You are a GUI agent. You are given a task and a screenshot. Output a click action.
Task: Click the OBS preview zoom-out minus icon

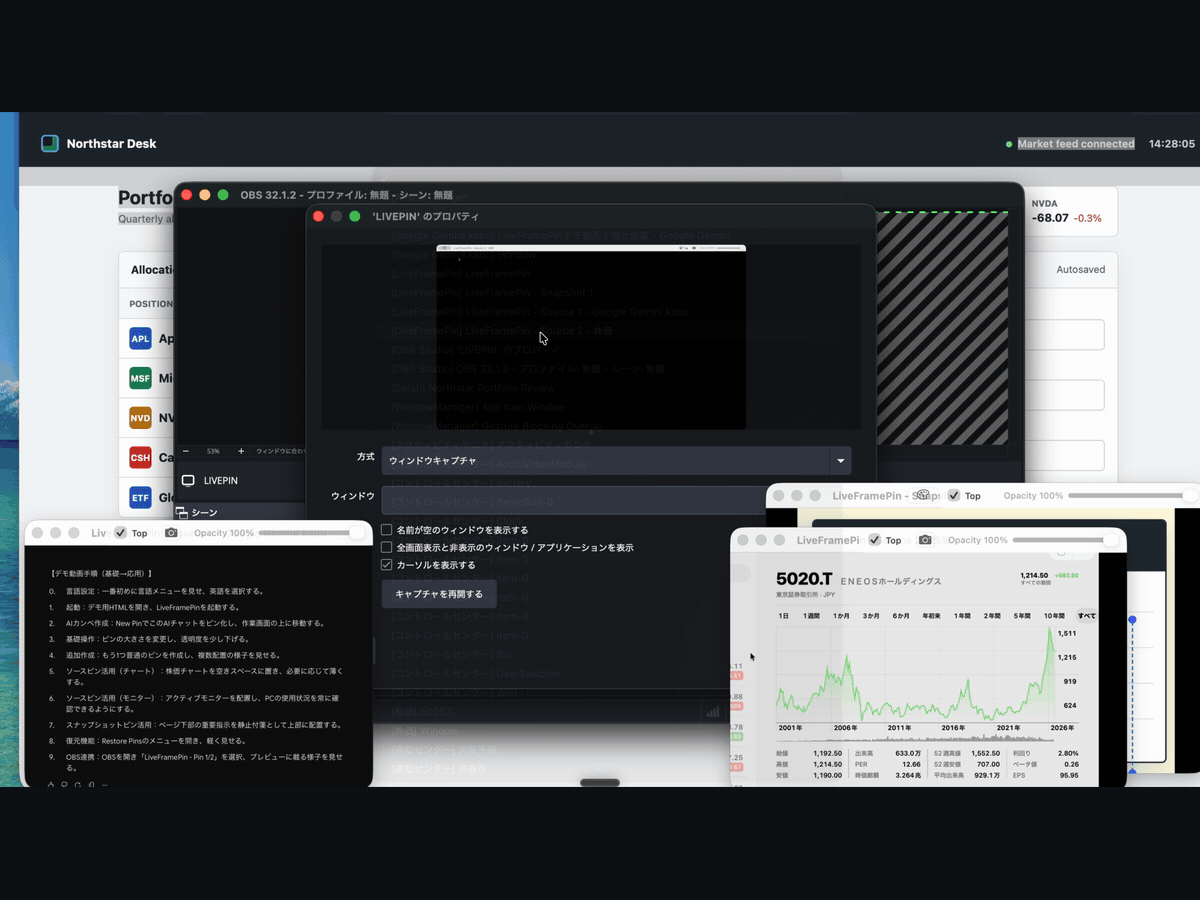[x=186, y=451]
